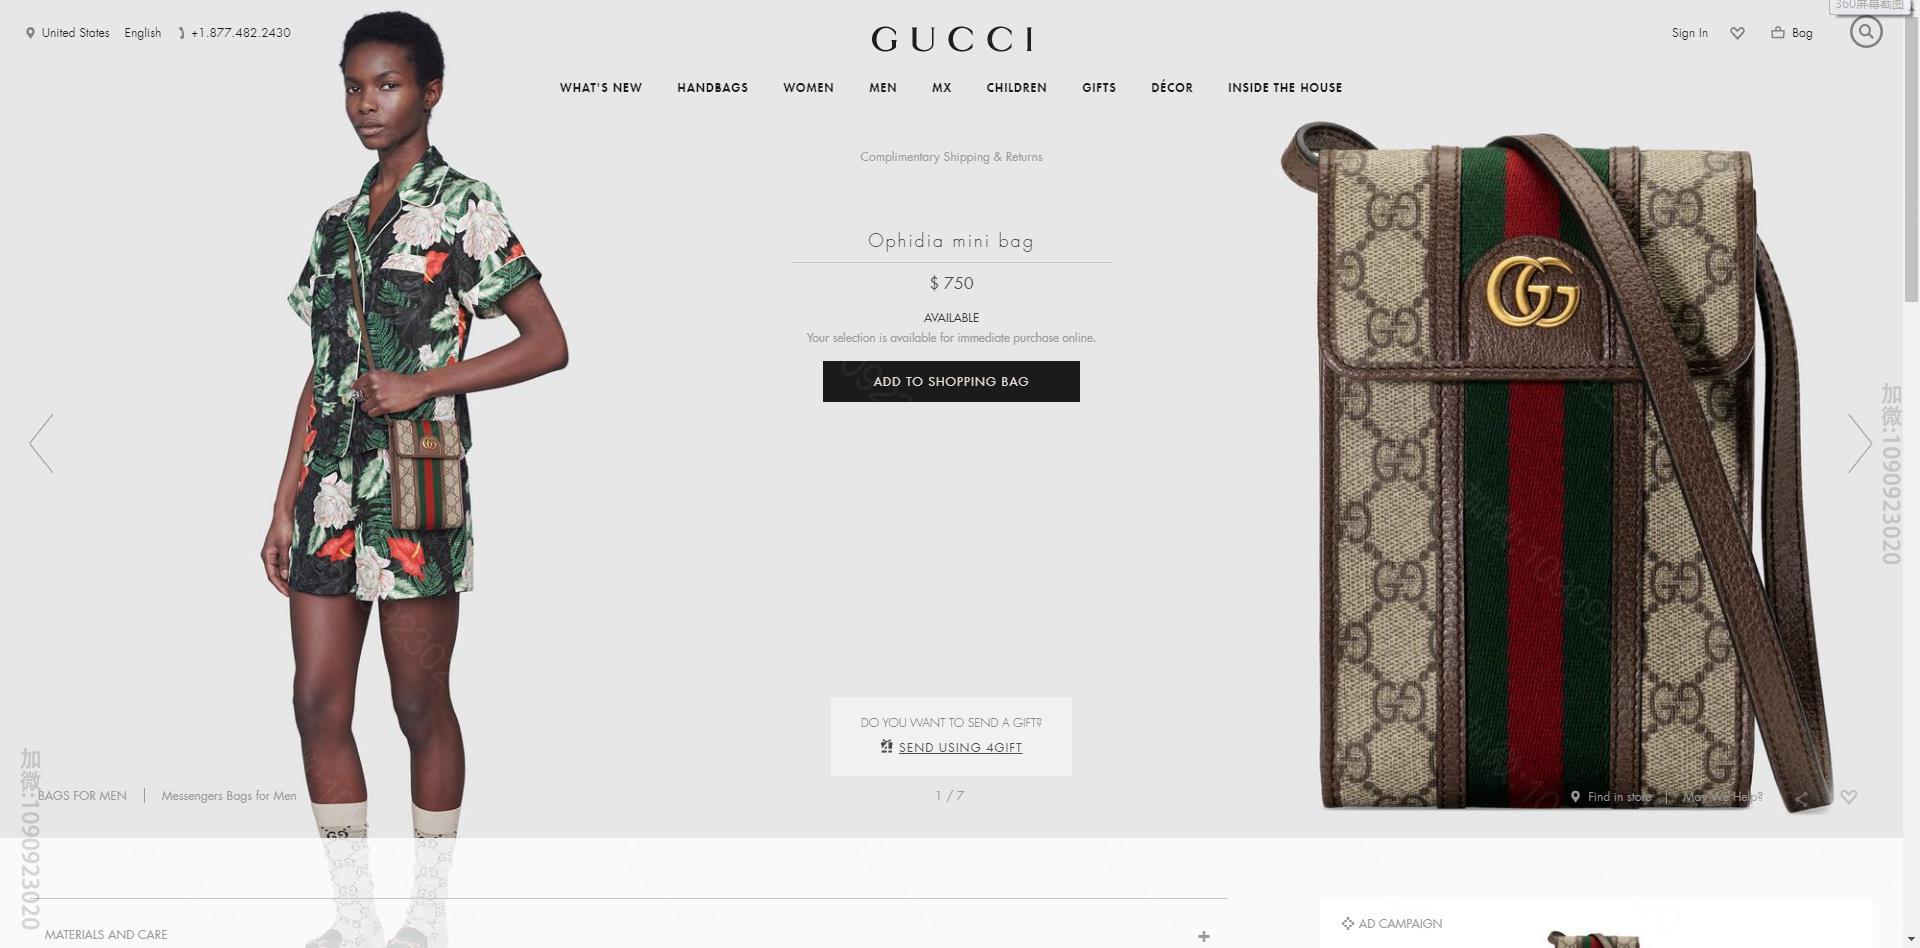Go to previous product image arrow

pos(41,443)
